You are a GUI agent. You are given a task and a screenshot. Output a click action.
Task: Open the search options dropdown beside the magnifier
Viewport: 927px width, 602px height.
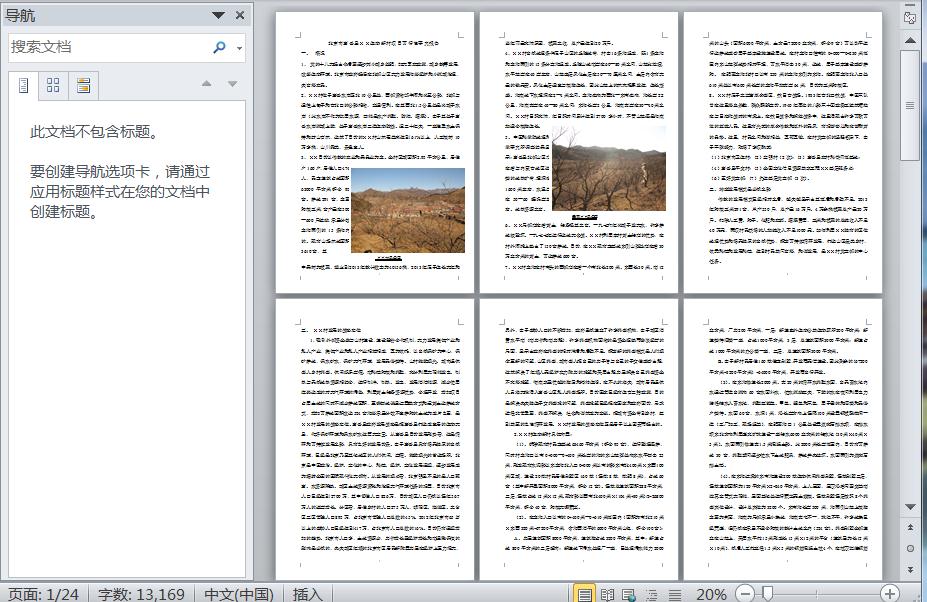[238, 47]
